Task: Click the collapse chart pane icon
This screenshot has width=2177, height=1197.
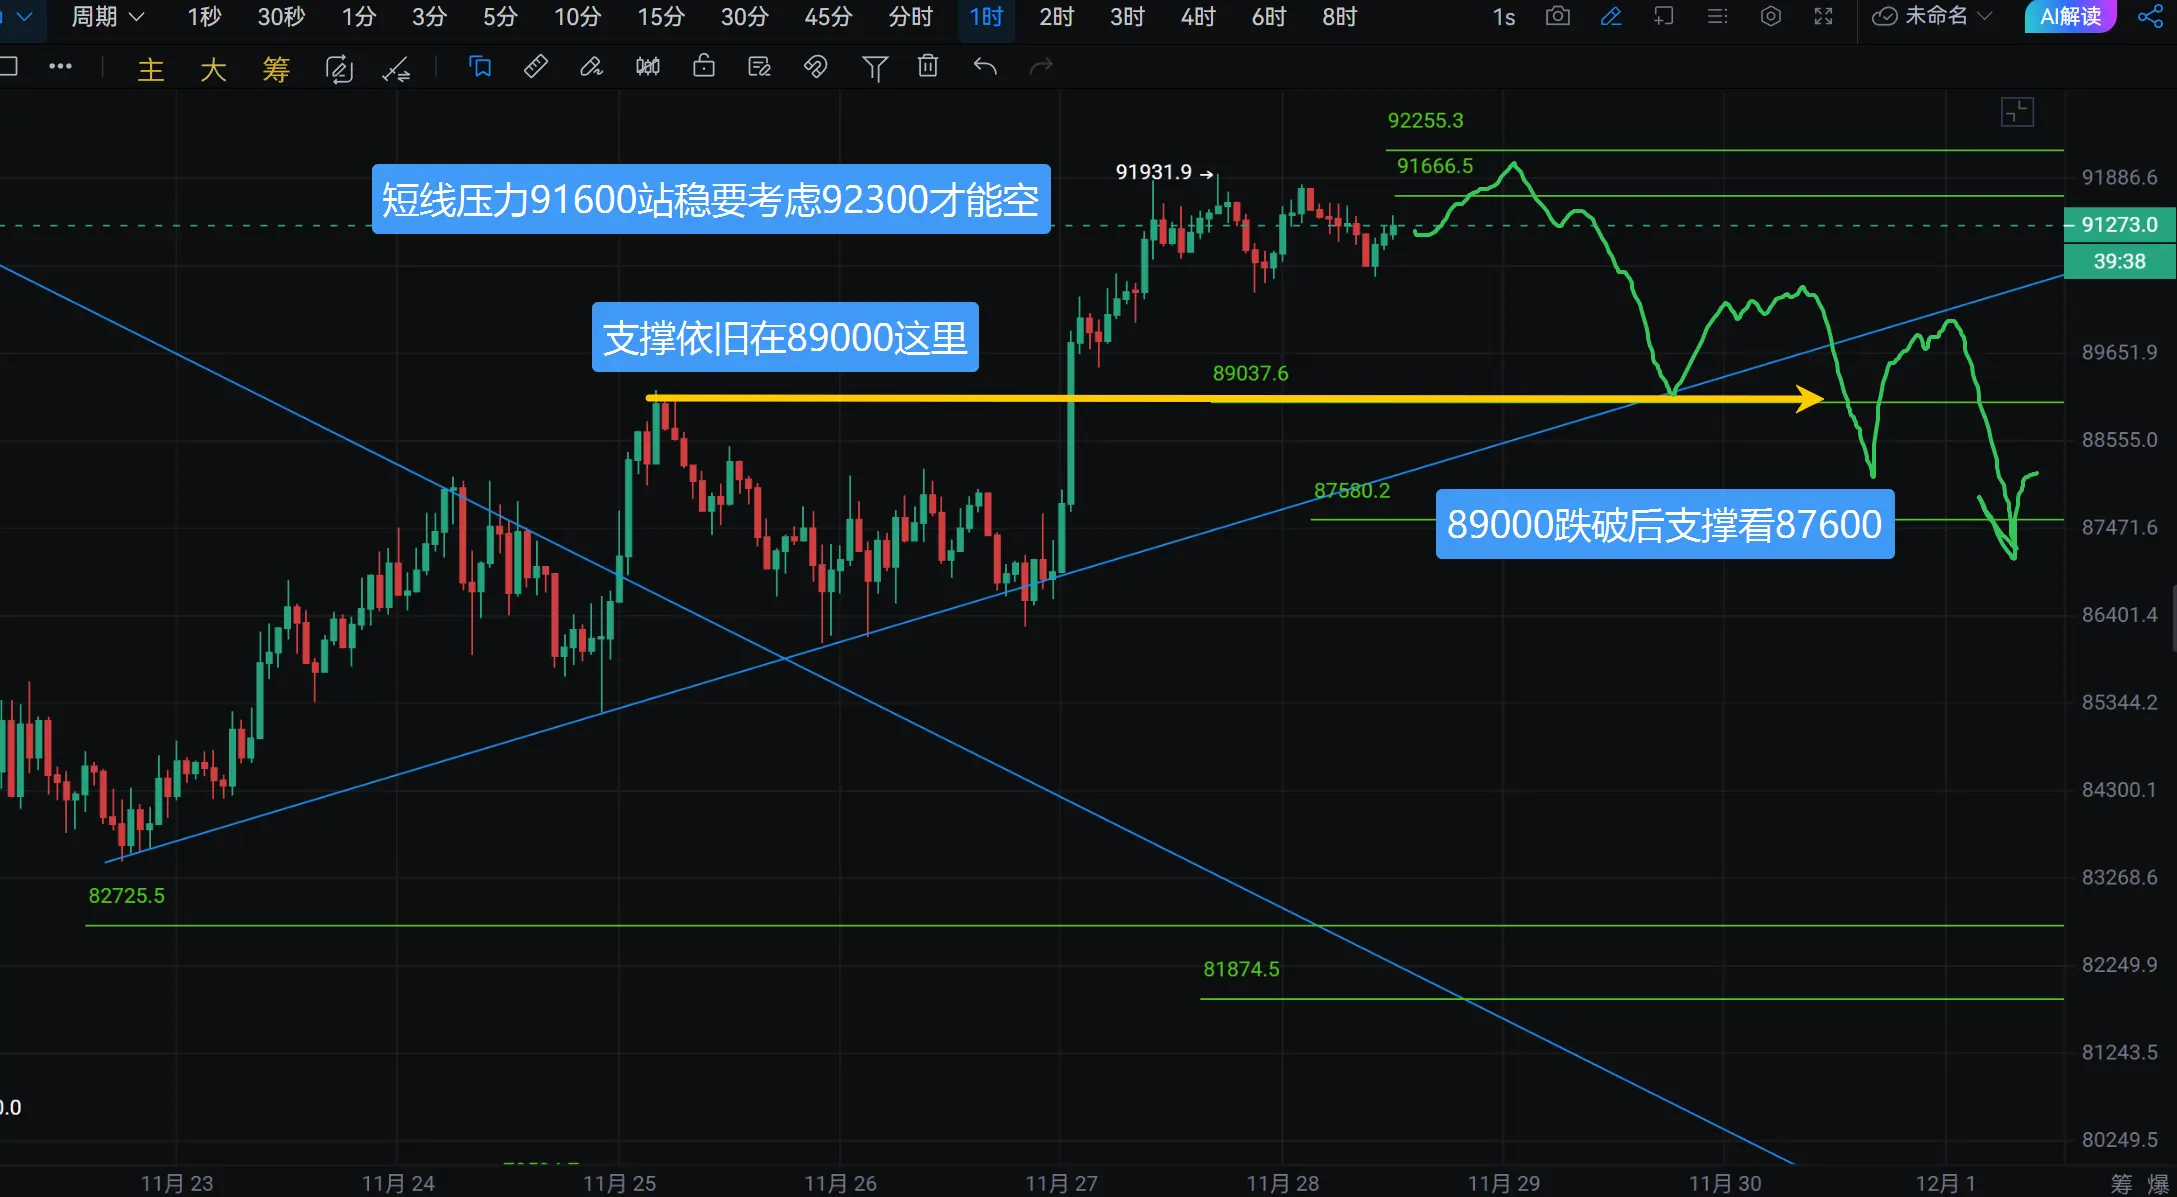Action: 2017,112
